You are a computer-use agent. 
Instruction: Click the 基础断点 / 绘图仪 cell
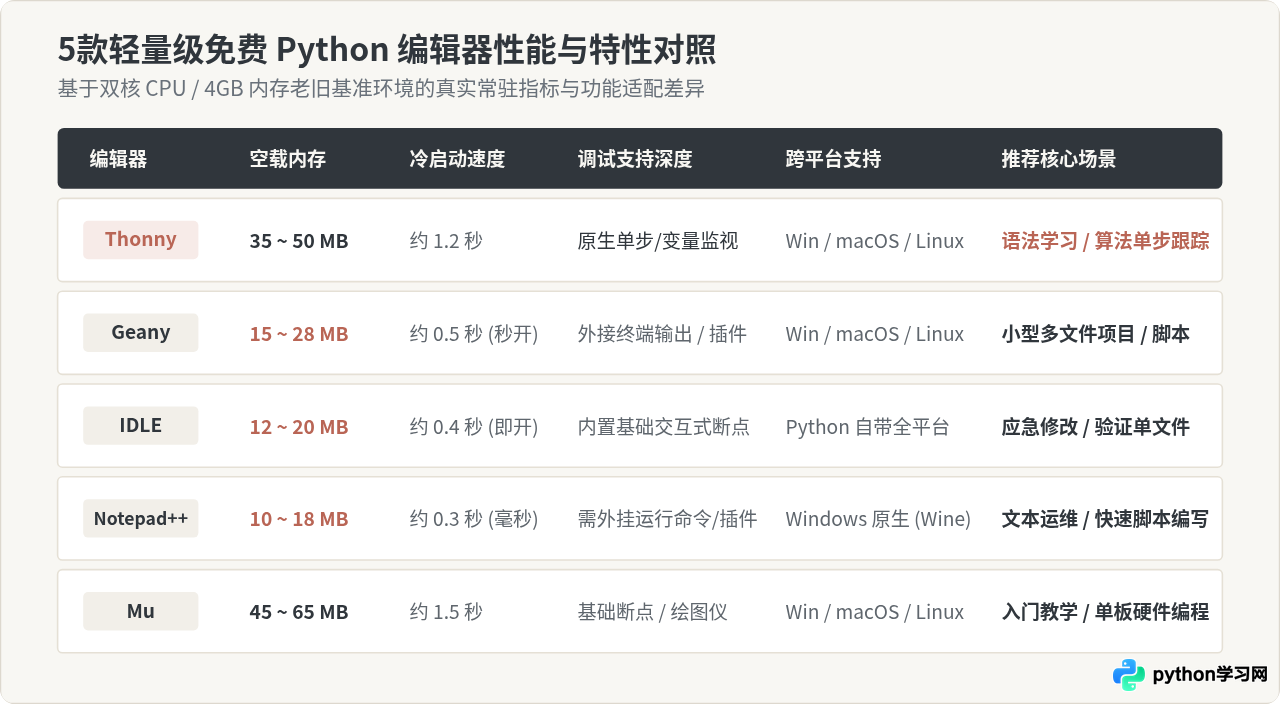[652, 613]
